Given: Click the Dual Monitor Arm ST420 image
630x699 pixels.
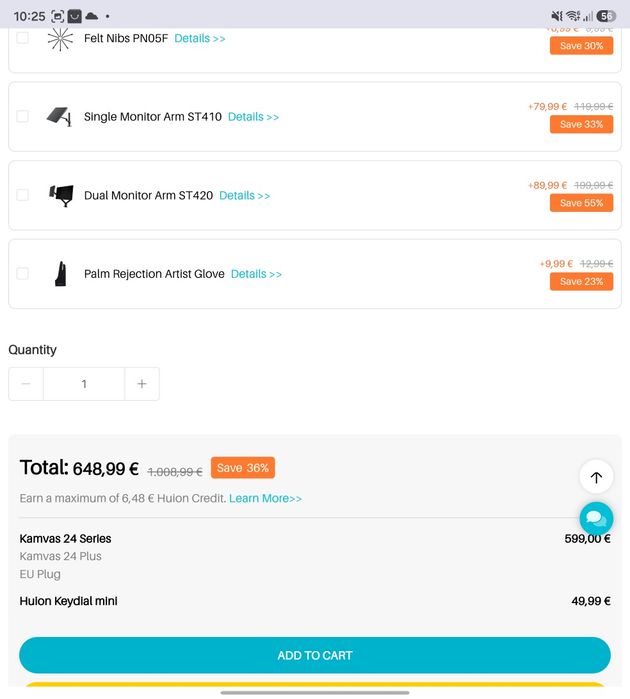Looking at the screenshot, I should 61,195.
